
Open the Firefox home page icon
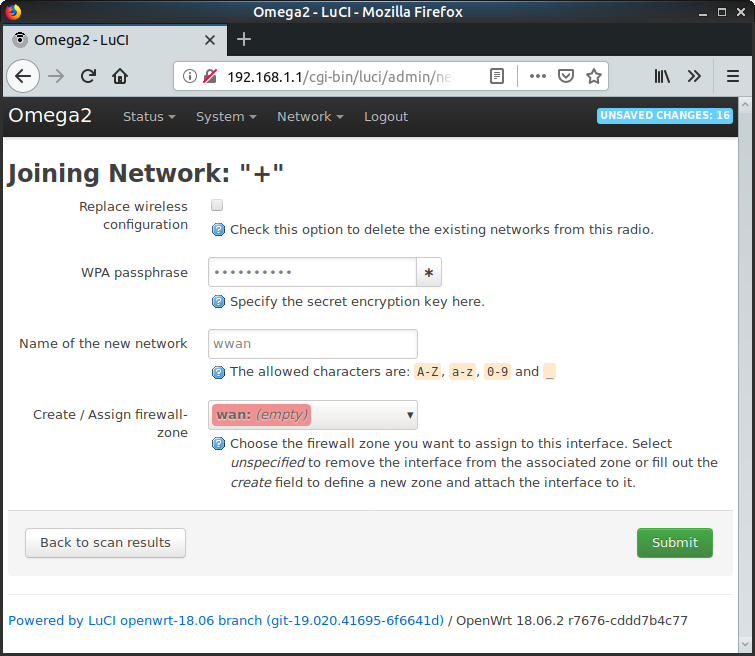click(x=120, y=76)
